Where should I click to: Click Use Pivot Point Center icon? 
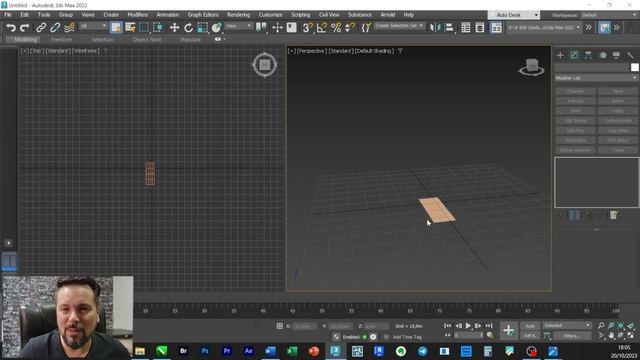[x=261, y=28]
